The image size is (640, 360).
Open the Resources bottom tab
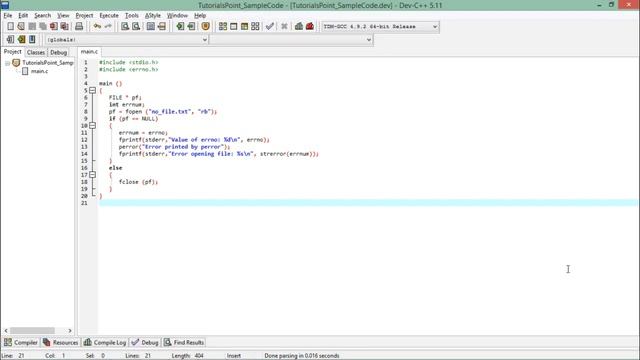point(60,342)
